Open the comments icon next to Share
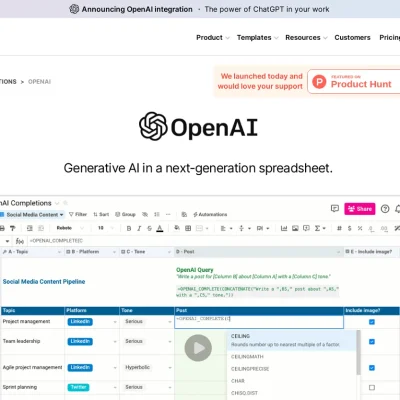 click(335, 209)
